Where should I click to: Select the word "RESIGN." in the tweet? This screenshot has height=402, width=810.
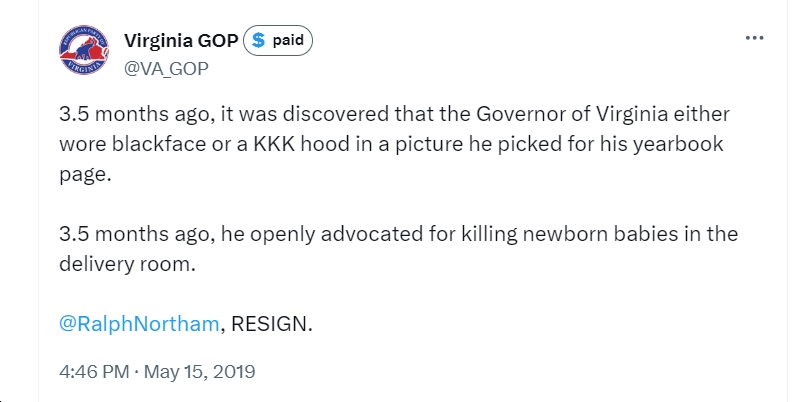pyautogui.click(x=272, y=324)
